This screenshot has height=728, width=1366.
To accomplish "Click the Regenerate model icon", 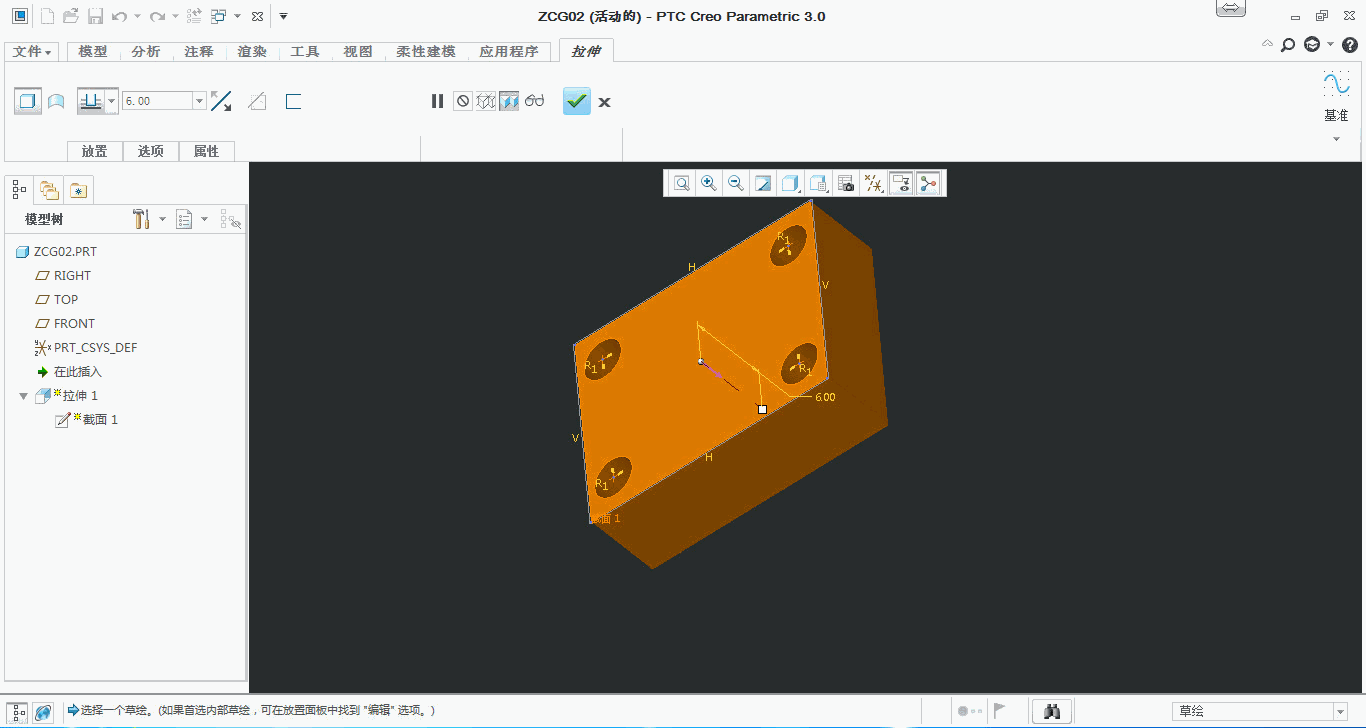I will coord(195,16).
